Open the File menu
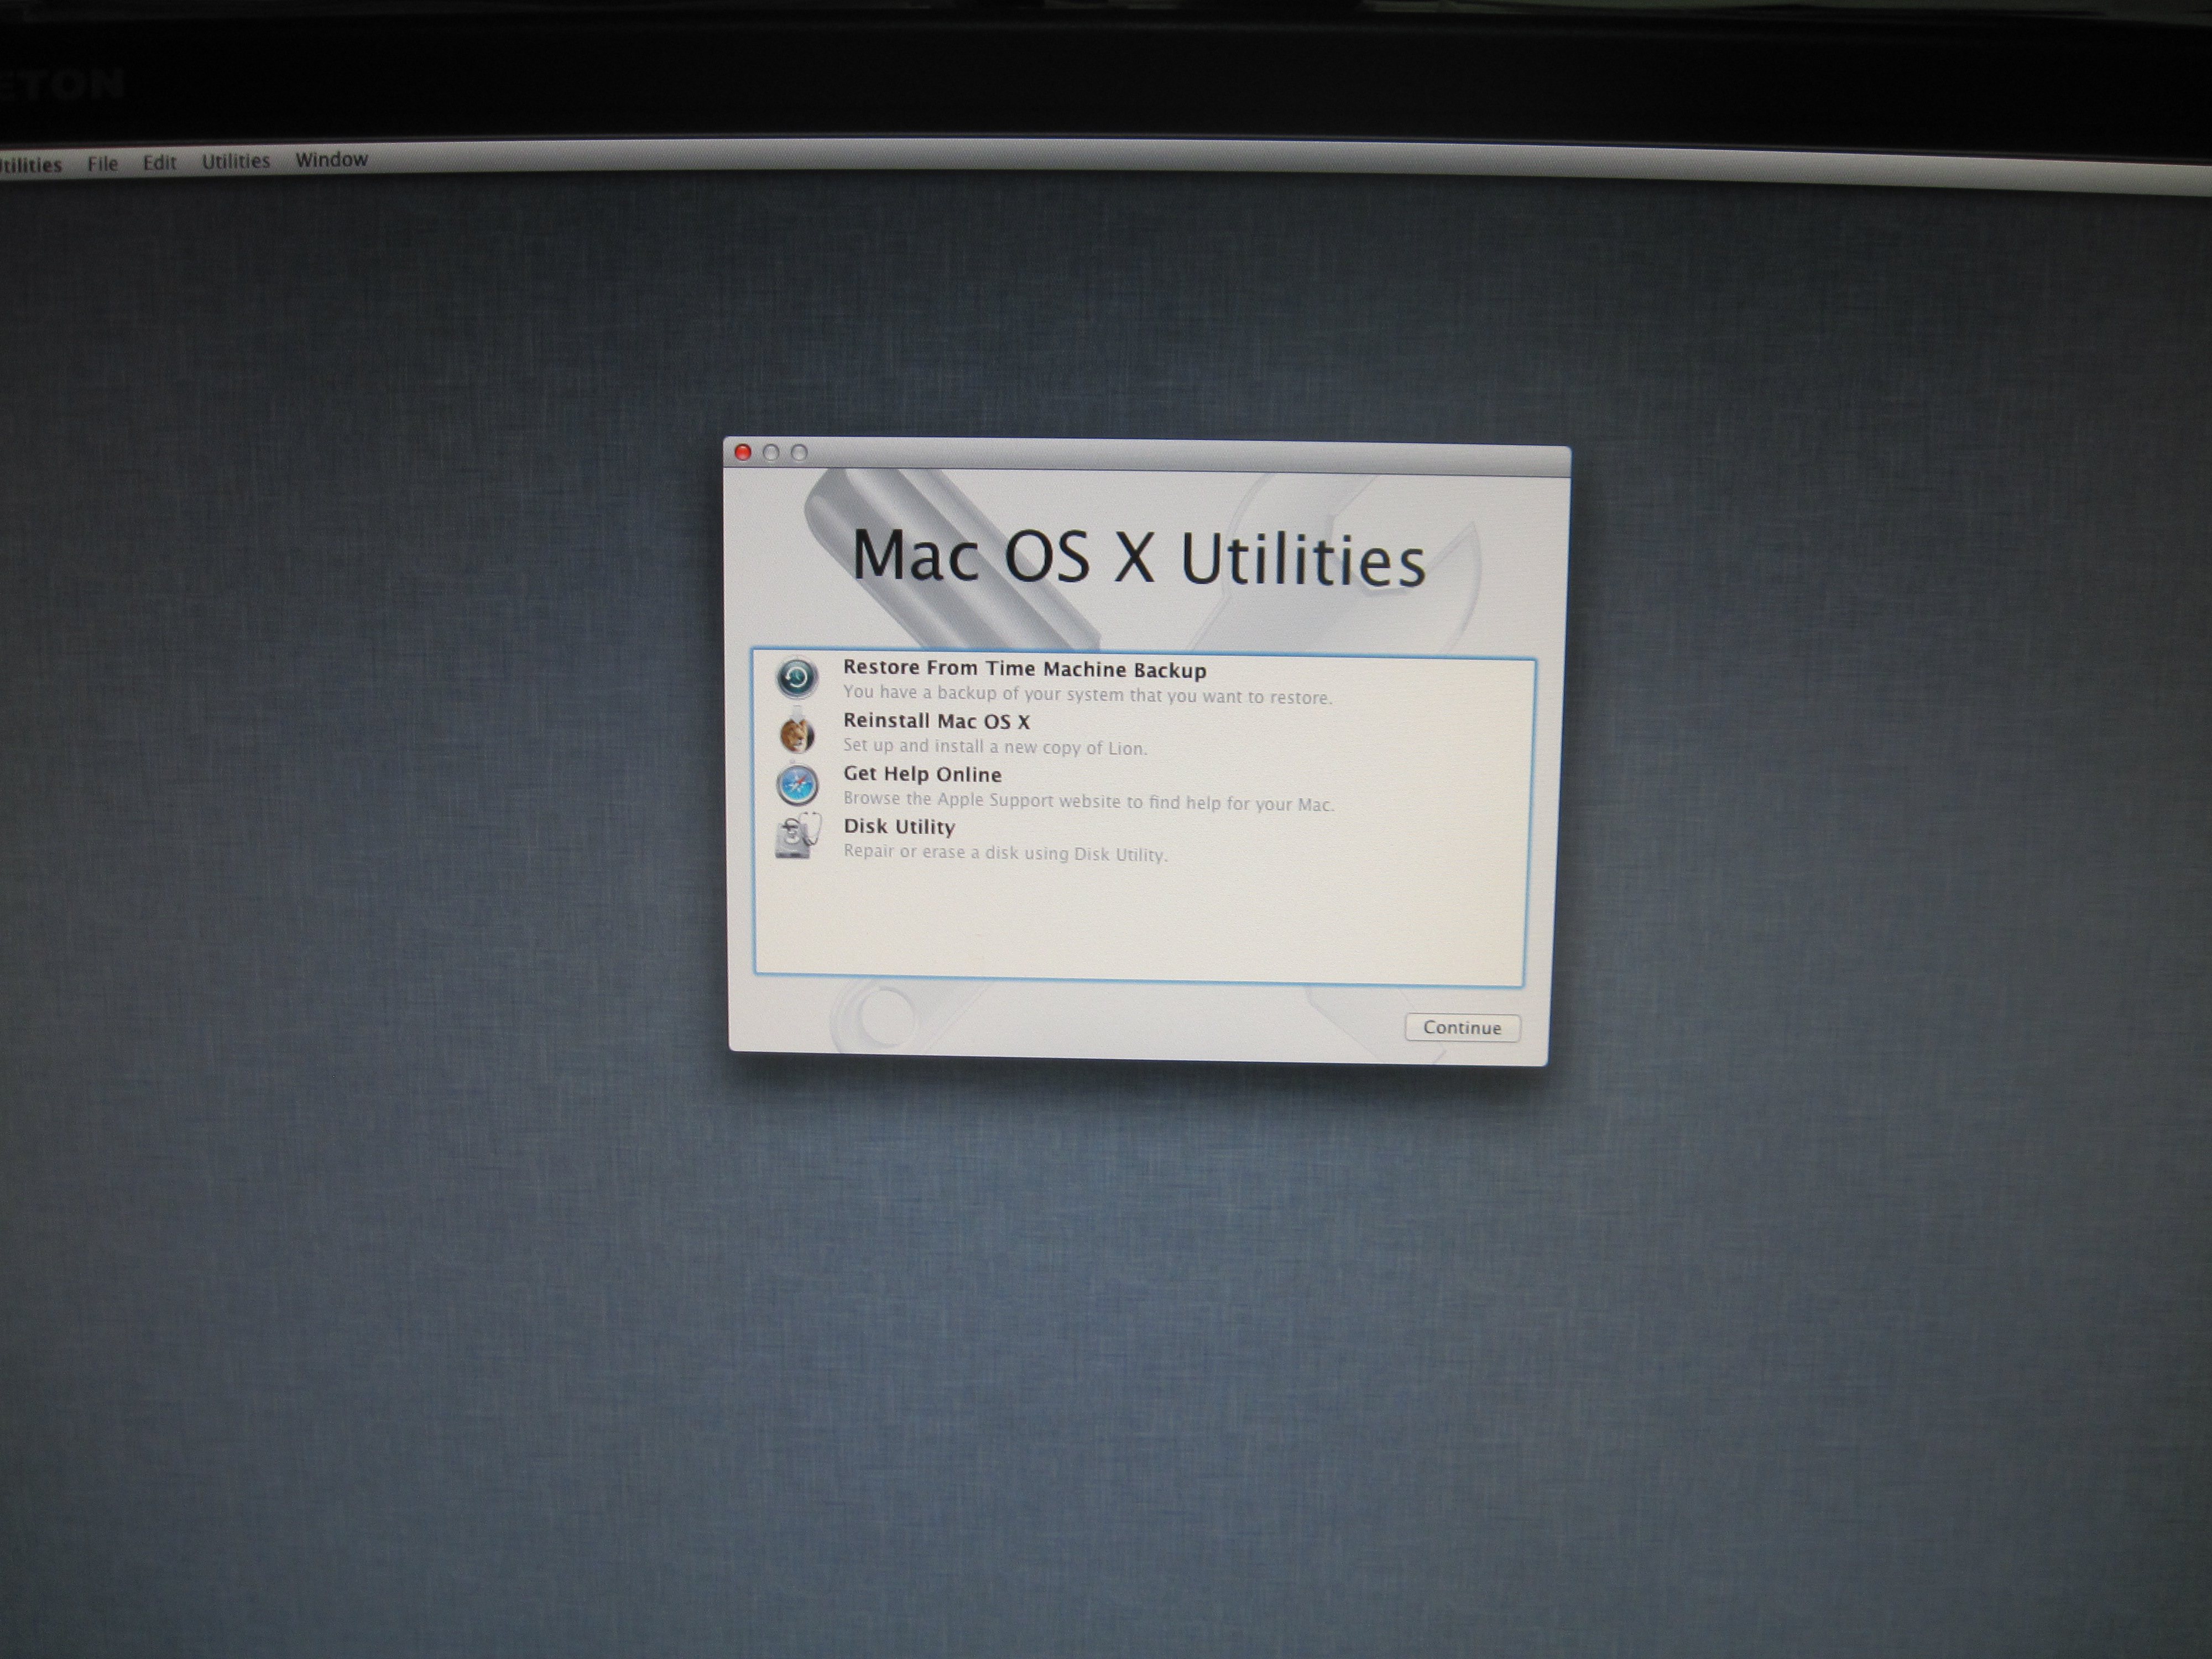2212x1659 pixels. (x=102, y=164)
